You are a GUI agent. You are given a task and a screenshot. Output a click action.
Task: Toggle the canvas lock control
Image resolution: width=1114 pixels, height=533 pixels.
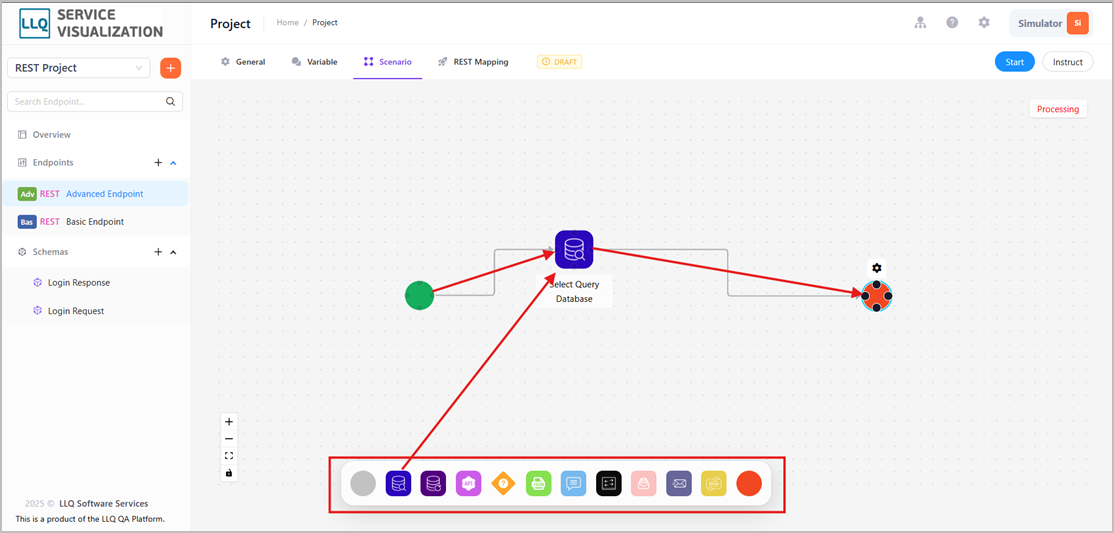[x=229, y=473]
